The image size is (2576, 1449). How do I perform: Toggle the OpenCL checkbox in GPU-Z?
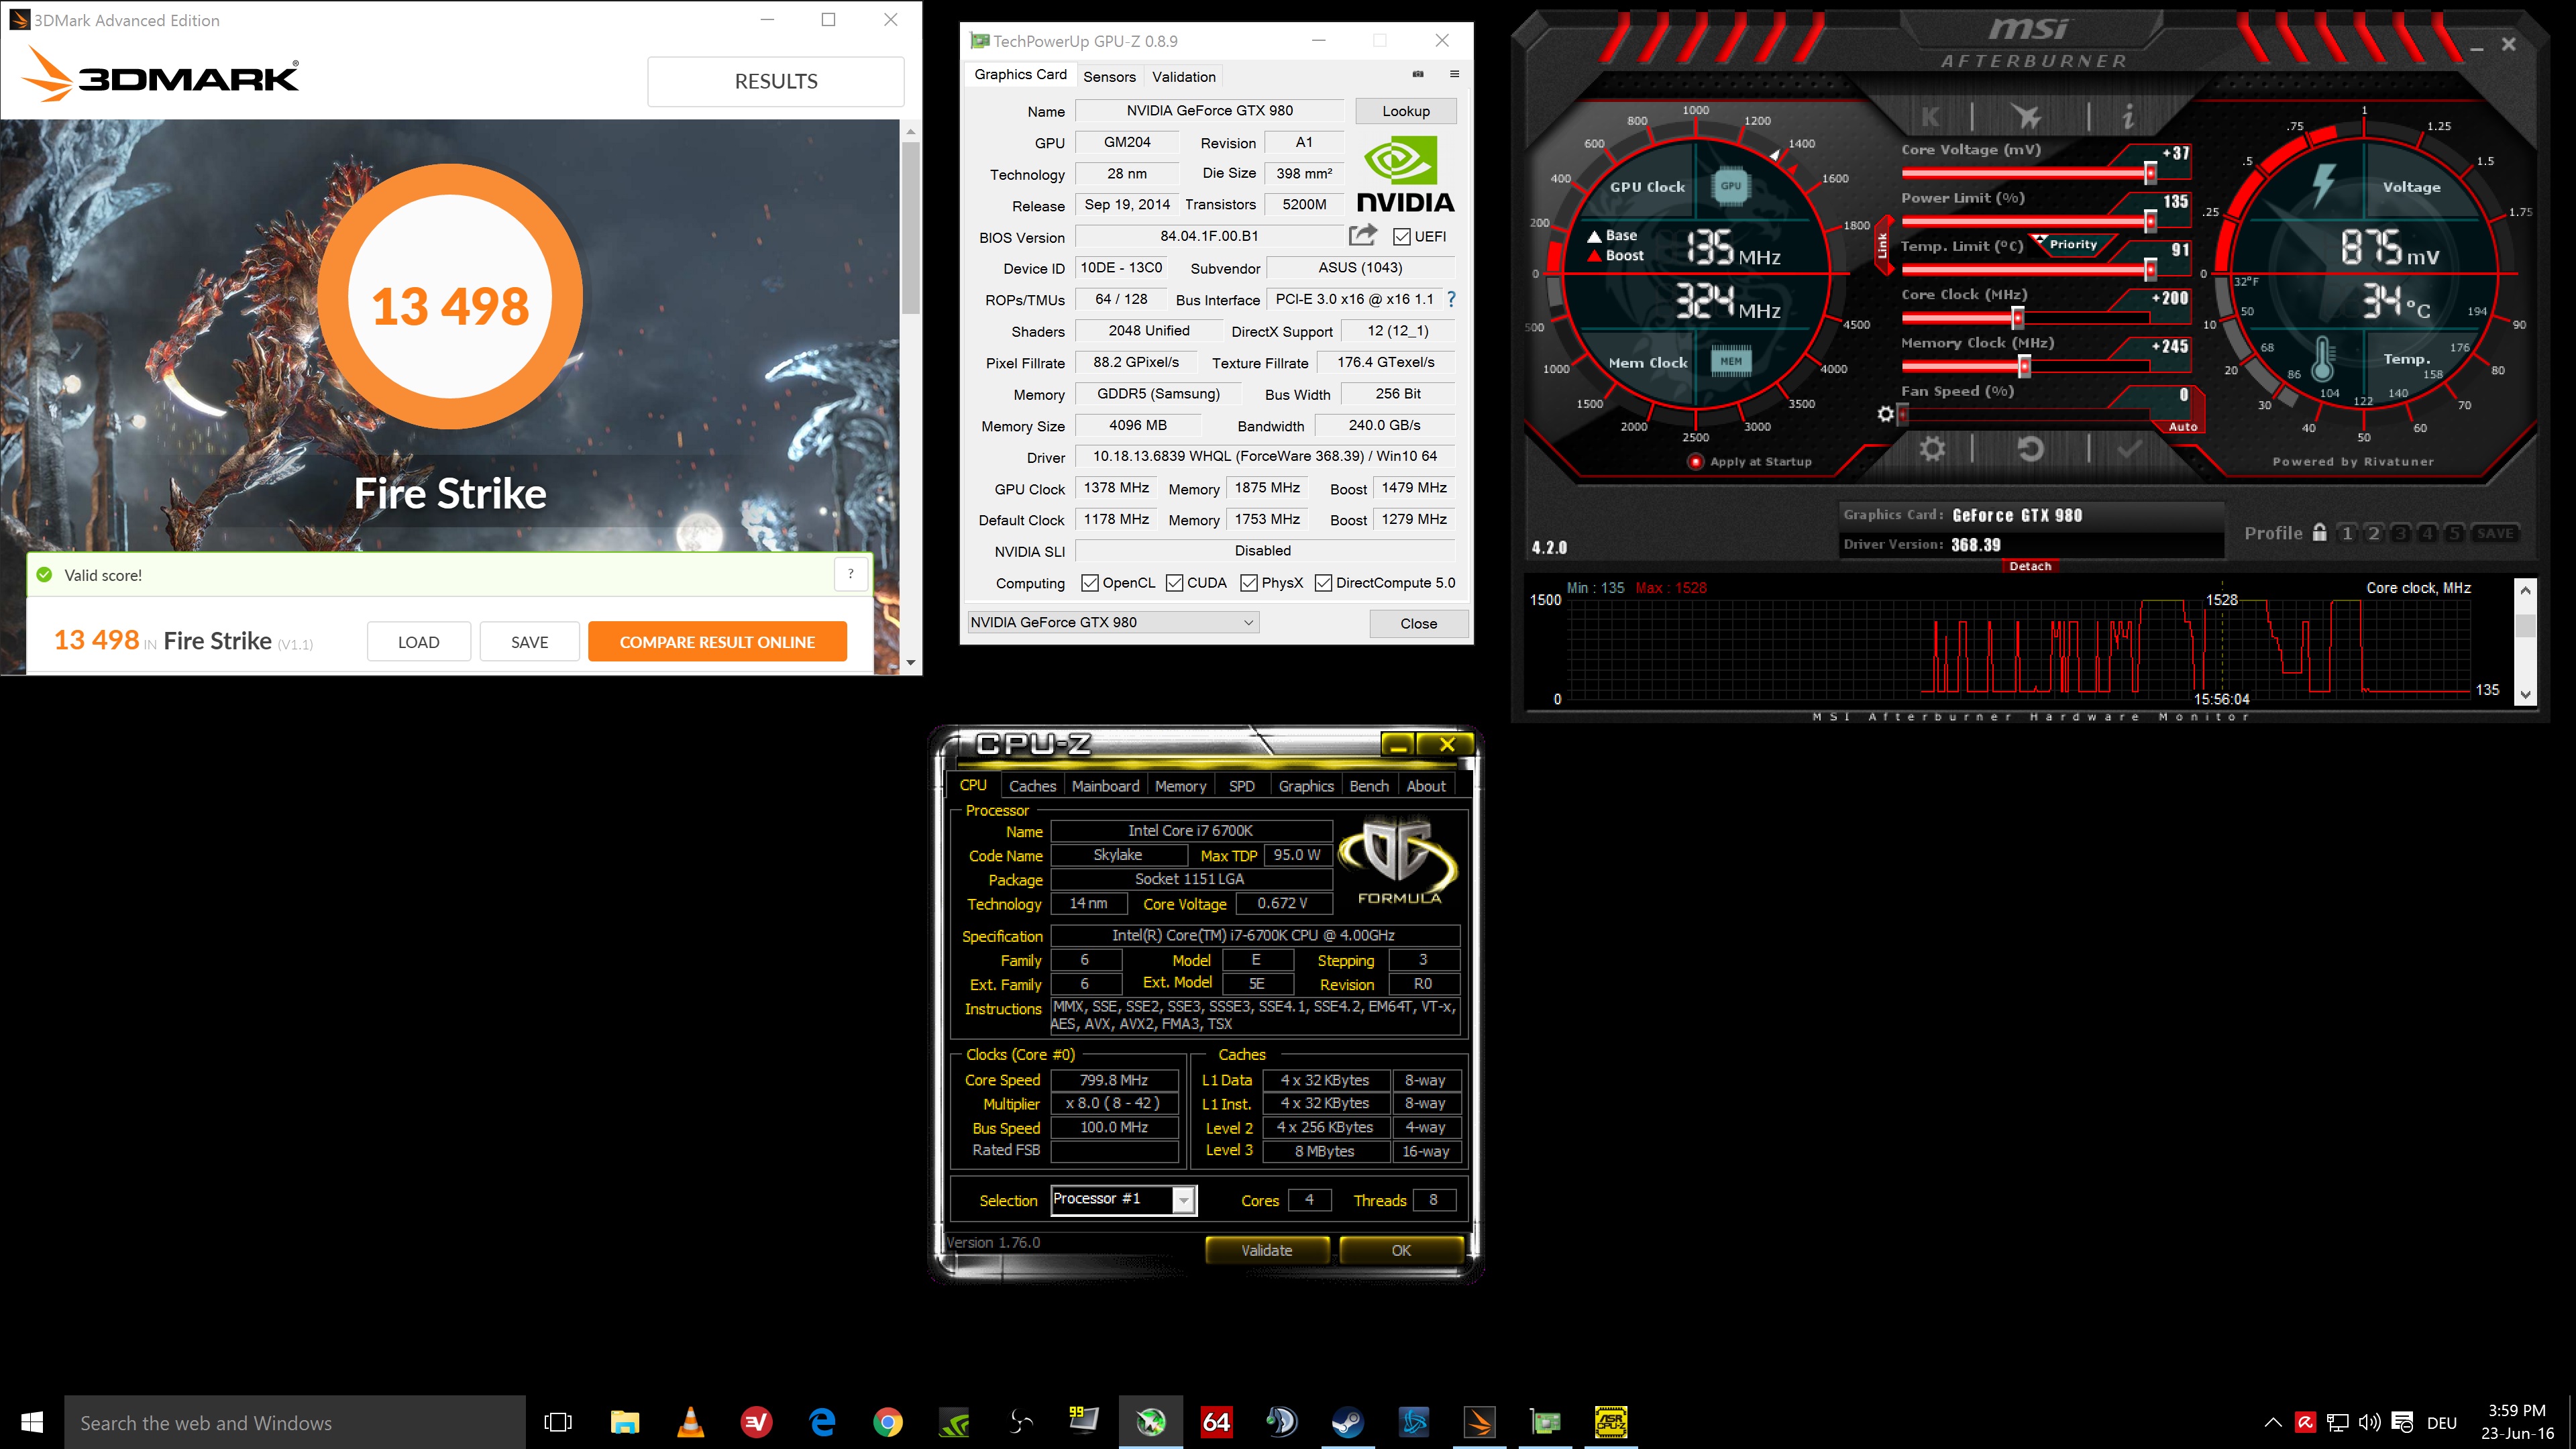(1090, 583)
